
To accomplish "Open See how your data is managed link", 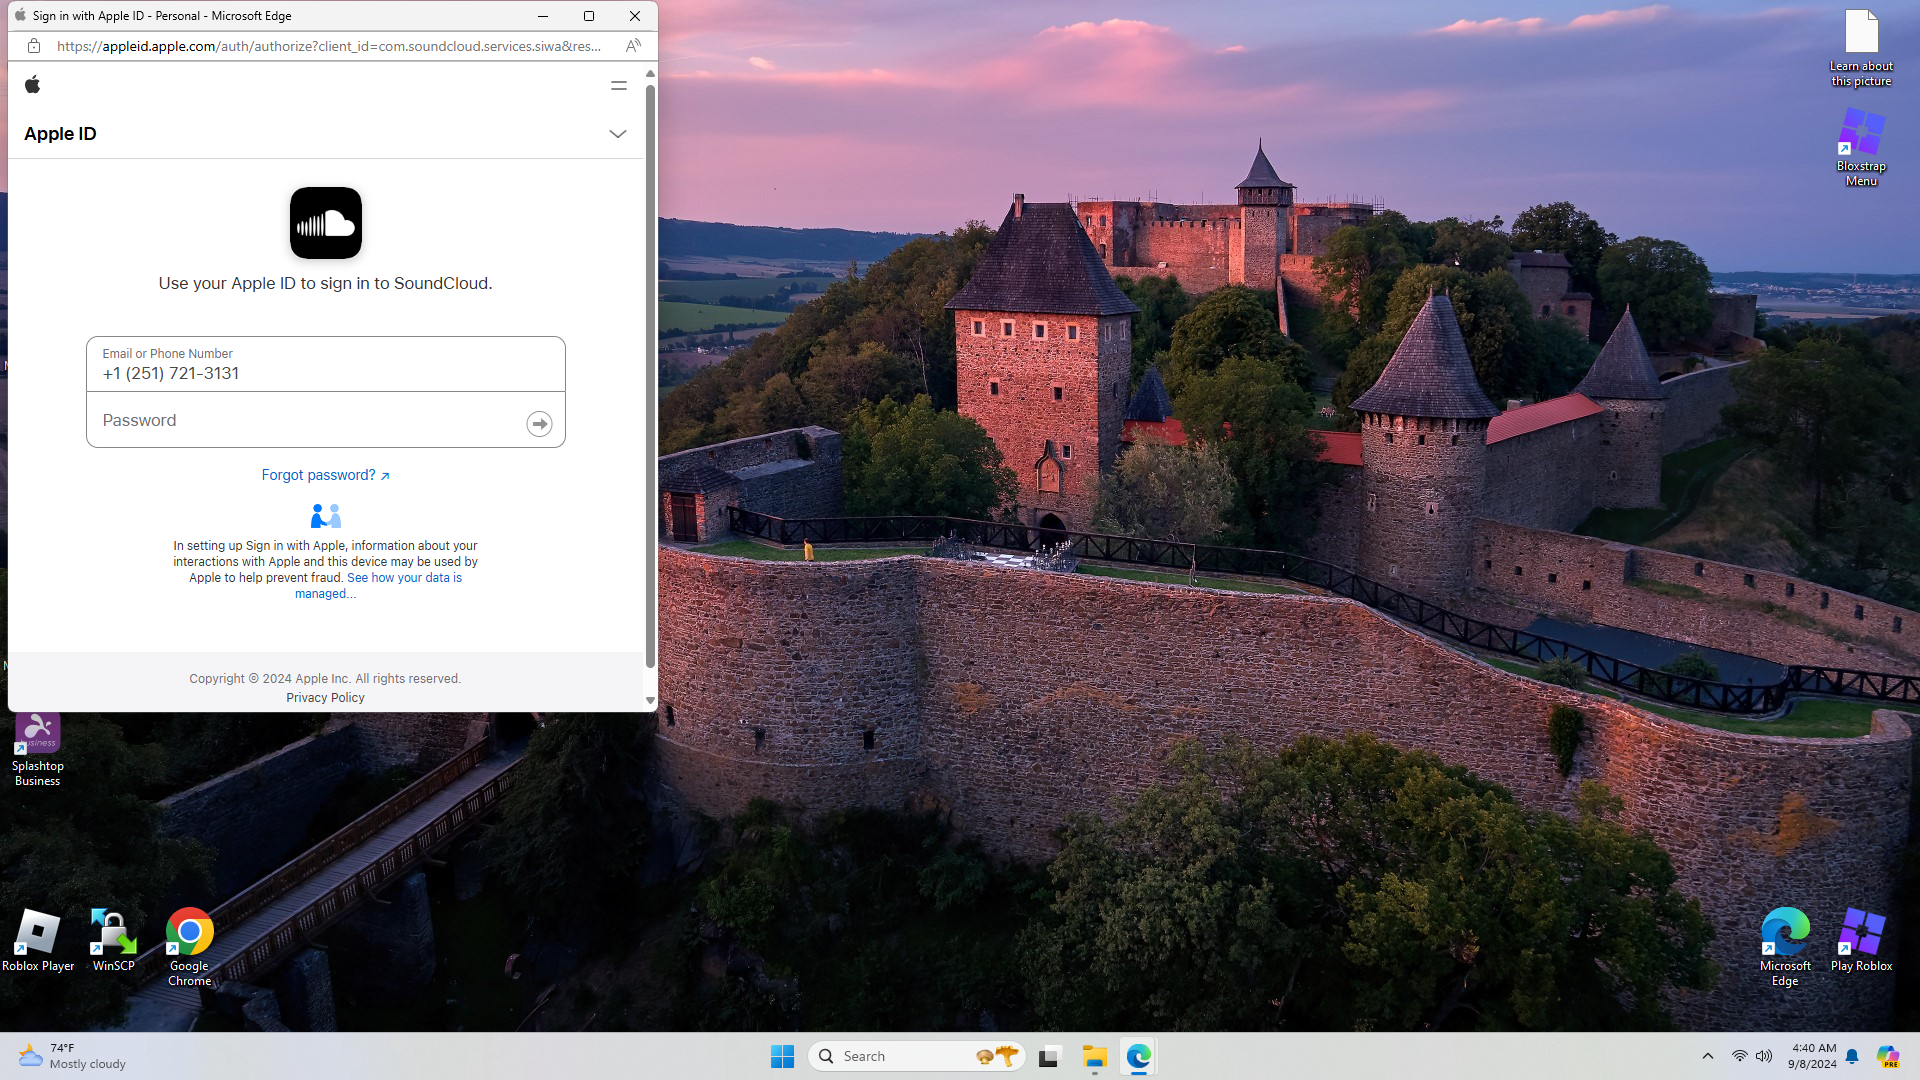I will 404,578.
